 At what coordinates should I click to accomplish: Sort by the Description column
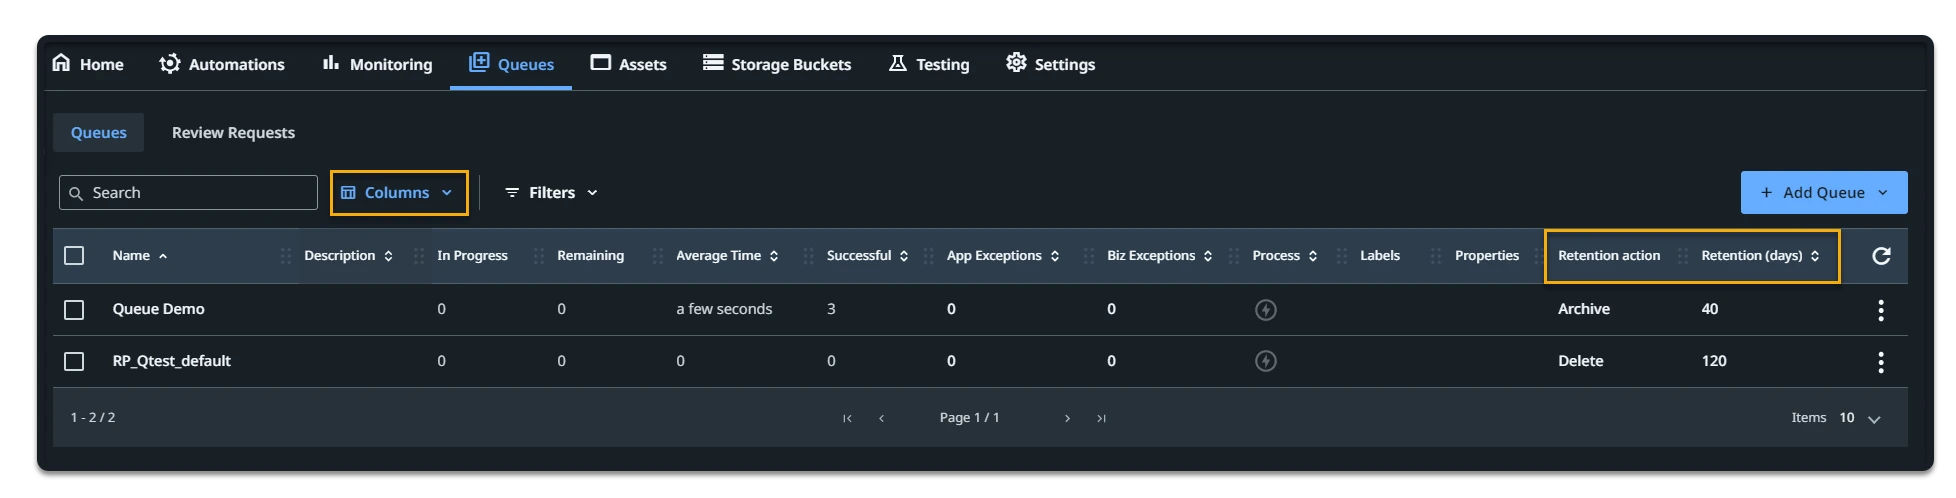point(349,256)
